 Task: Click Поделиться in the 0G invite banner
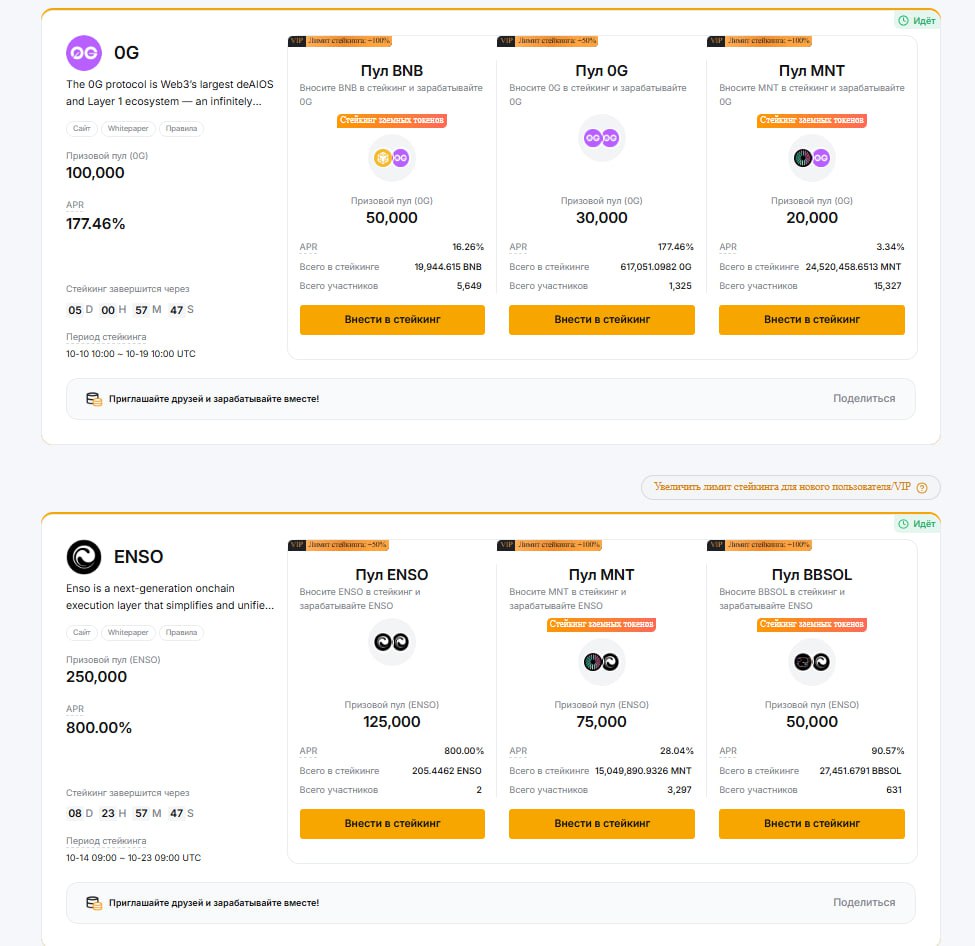coord(864,399)
